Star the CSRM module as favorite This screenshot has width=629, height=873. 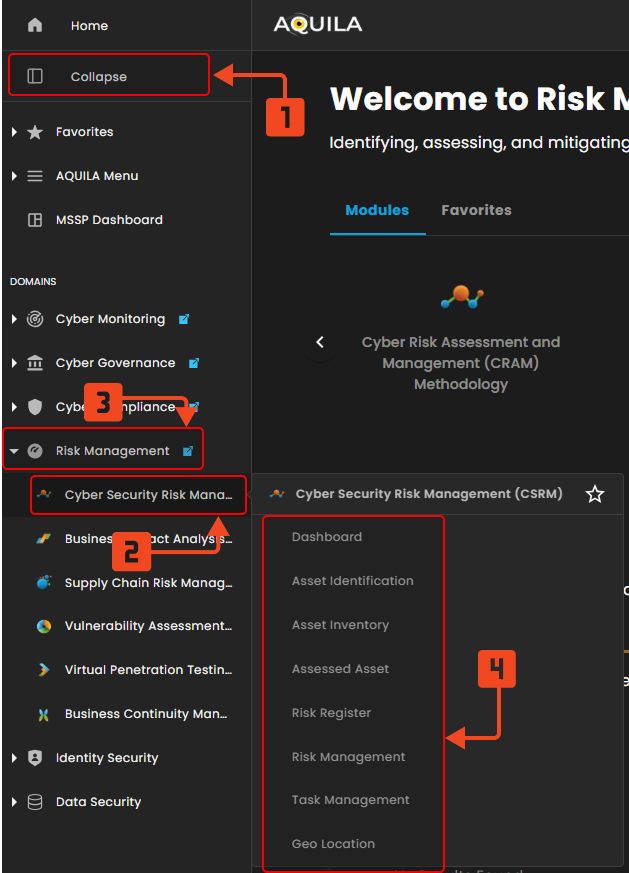point(595,494)
